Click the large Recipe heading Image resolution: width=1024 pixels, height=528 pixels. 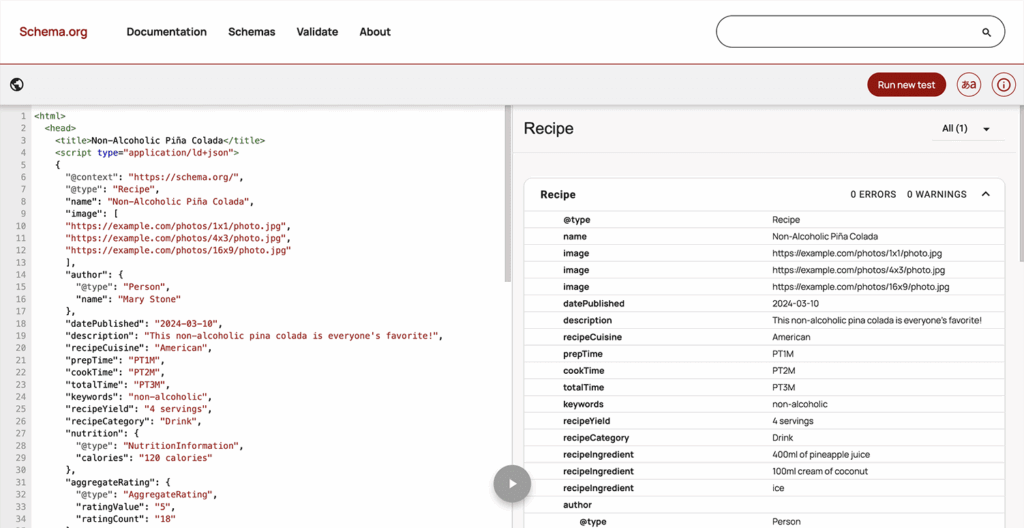(549, 128)
